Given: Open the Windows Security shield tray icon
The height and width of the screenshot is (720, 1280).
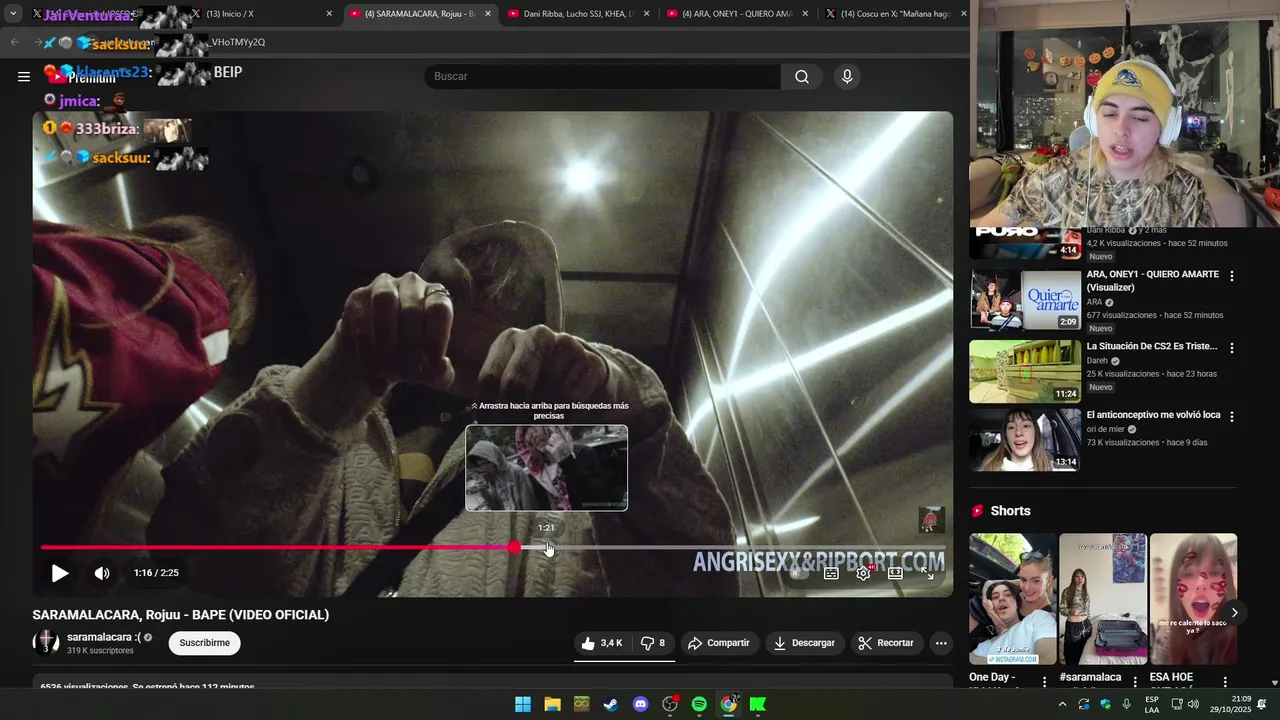Looking at the screenshot, I should tap(1105, 704).
